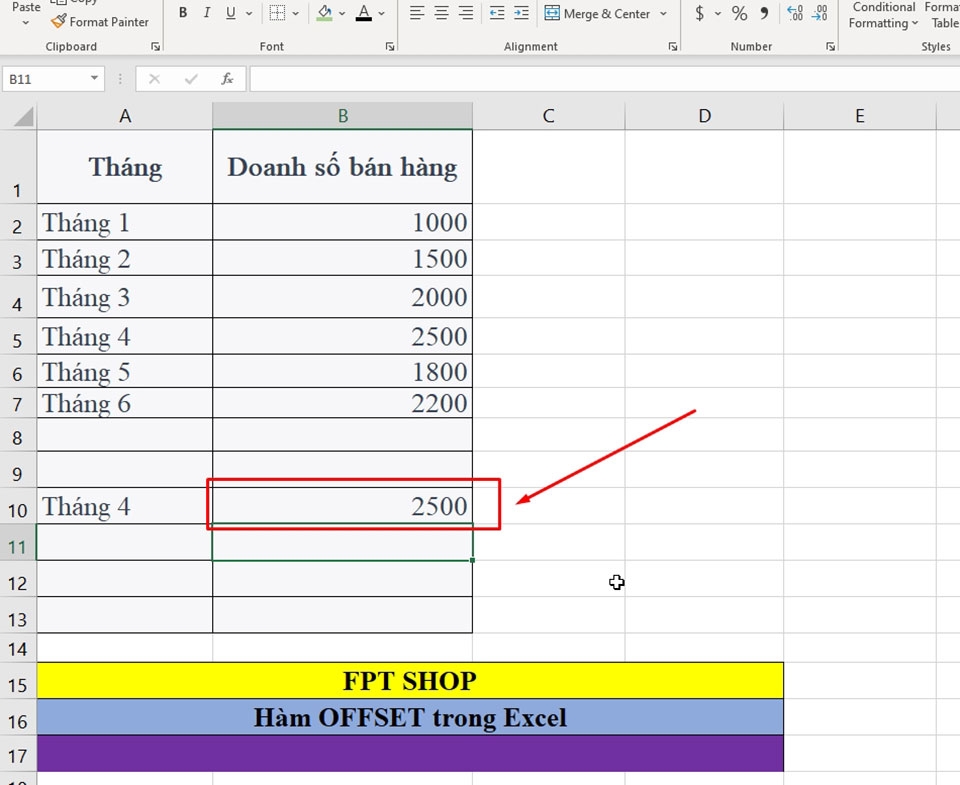Screen dimensions: 960x785
Task: Select cell with value 2200
Action: (x=342, y=403)
